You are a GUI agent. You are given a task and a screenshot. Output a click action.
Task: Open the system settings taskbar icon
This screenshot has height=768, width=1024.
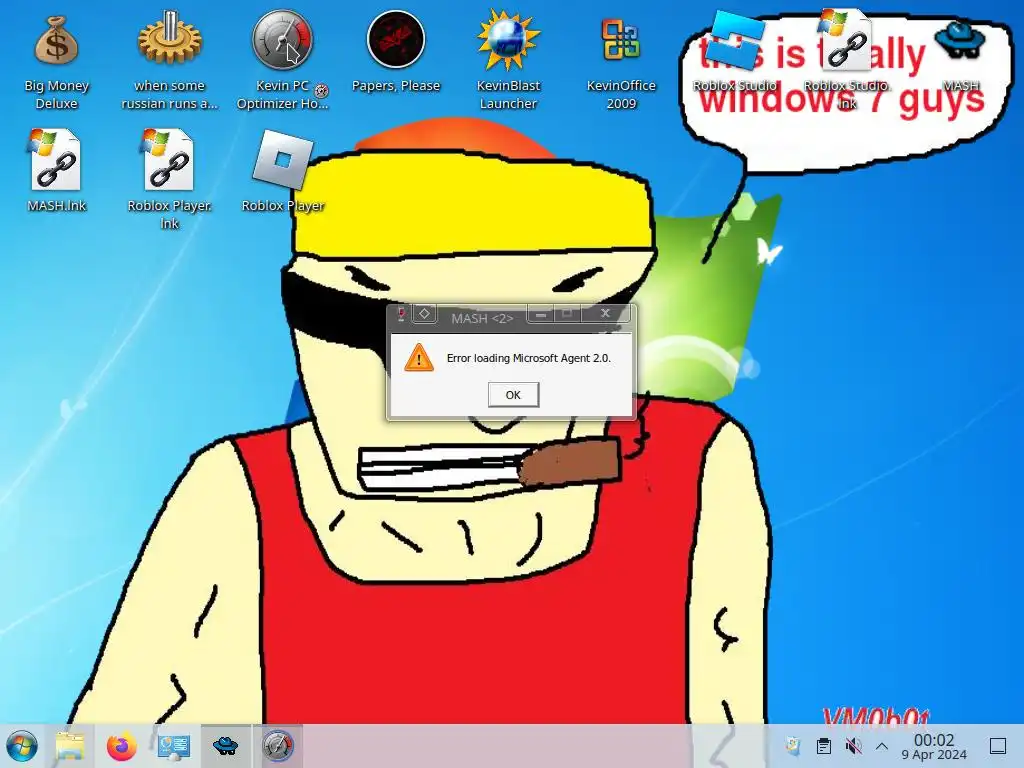[173, 746]
